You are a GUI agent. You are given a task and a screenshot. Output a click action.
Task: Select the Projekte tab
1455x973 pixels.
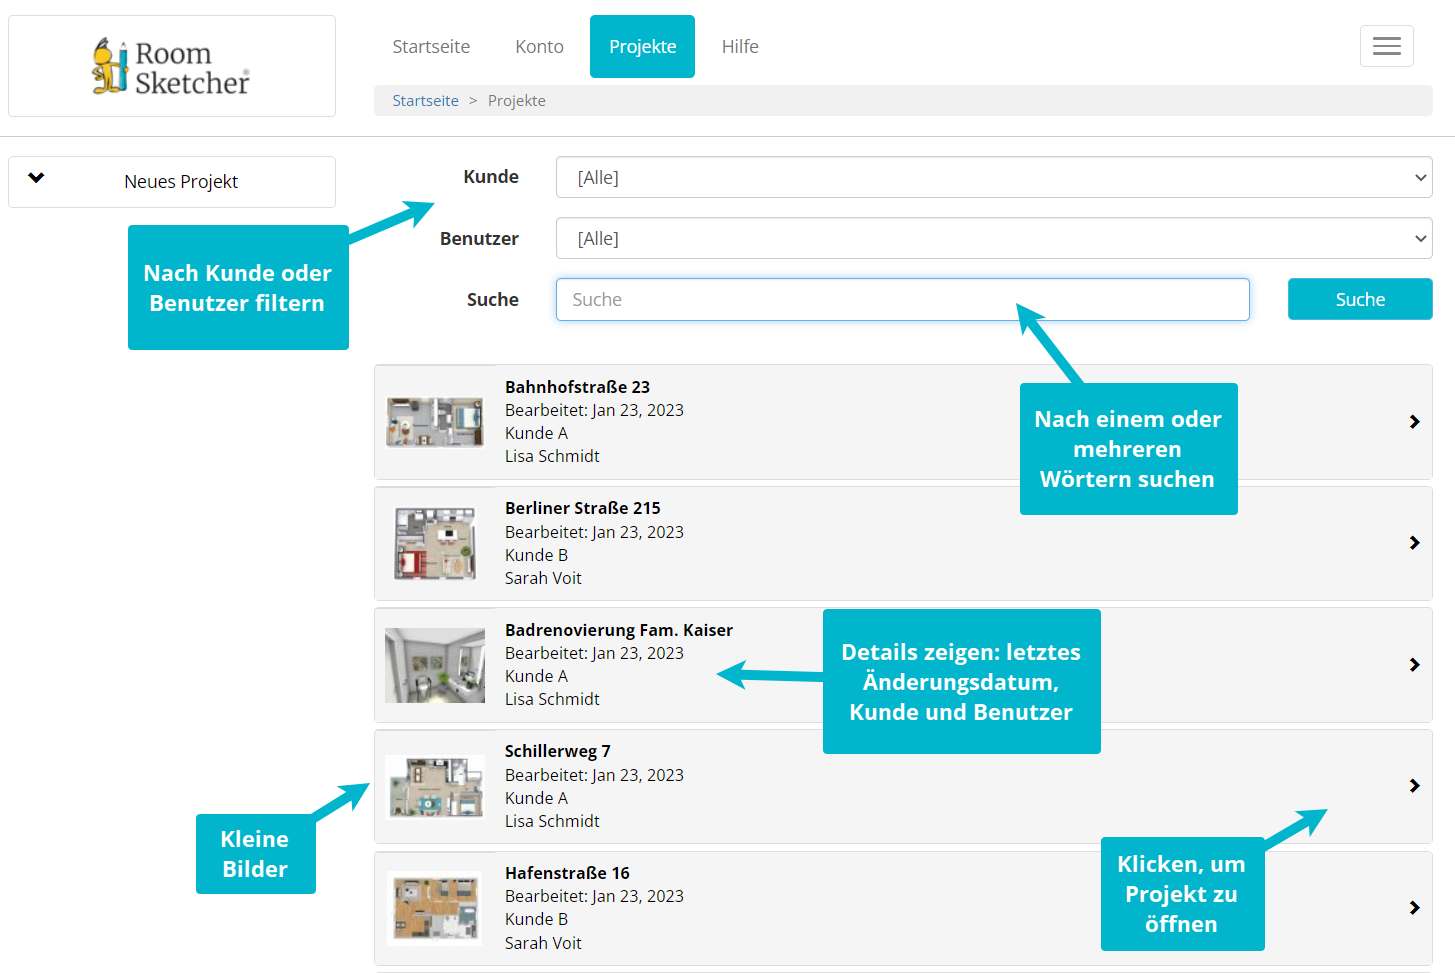642,47
